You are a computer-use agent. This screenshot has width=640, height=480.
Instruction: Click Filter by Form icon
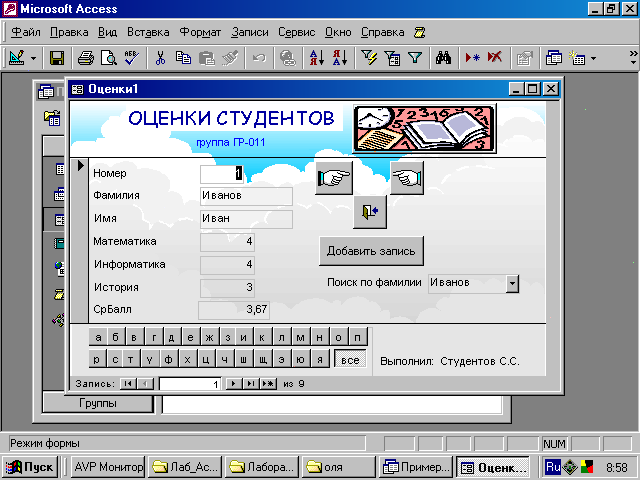[392, 58]
